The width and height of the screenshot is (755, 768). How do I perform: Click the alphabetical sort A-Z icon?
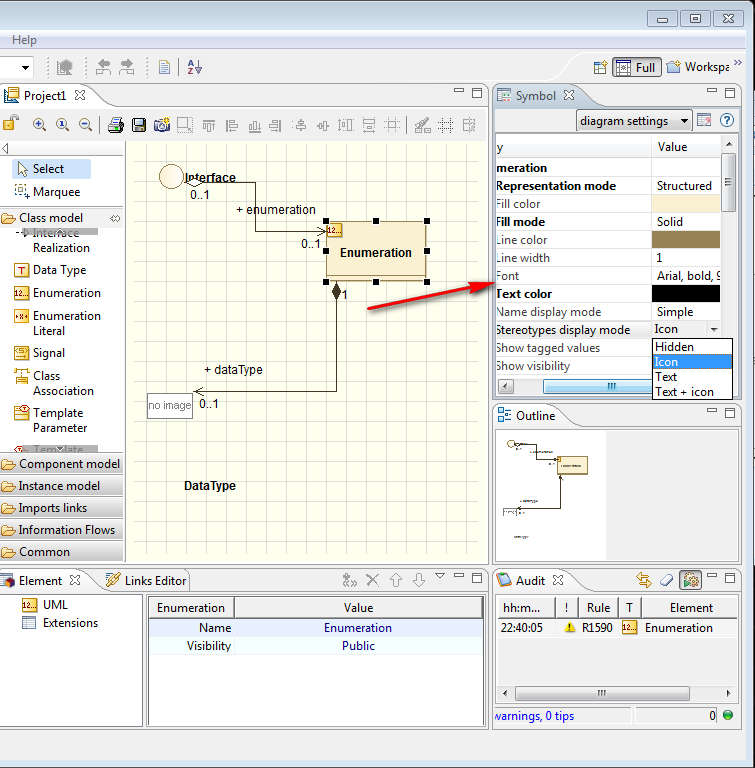coord(194,67)
